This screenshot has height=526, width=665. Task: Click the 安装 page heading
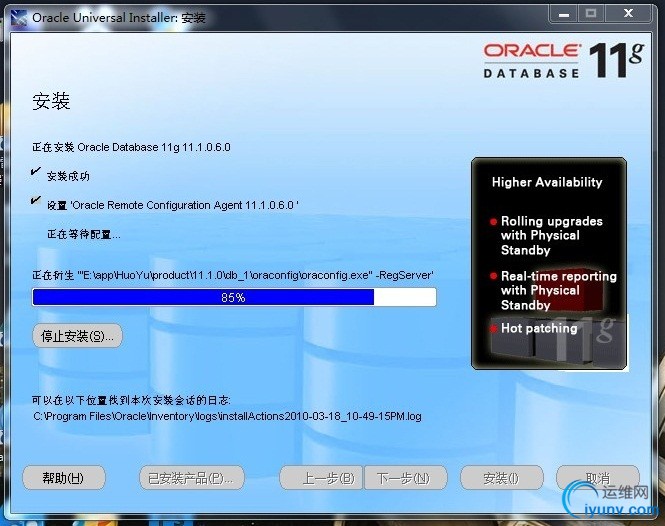[51, 101]
